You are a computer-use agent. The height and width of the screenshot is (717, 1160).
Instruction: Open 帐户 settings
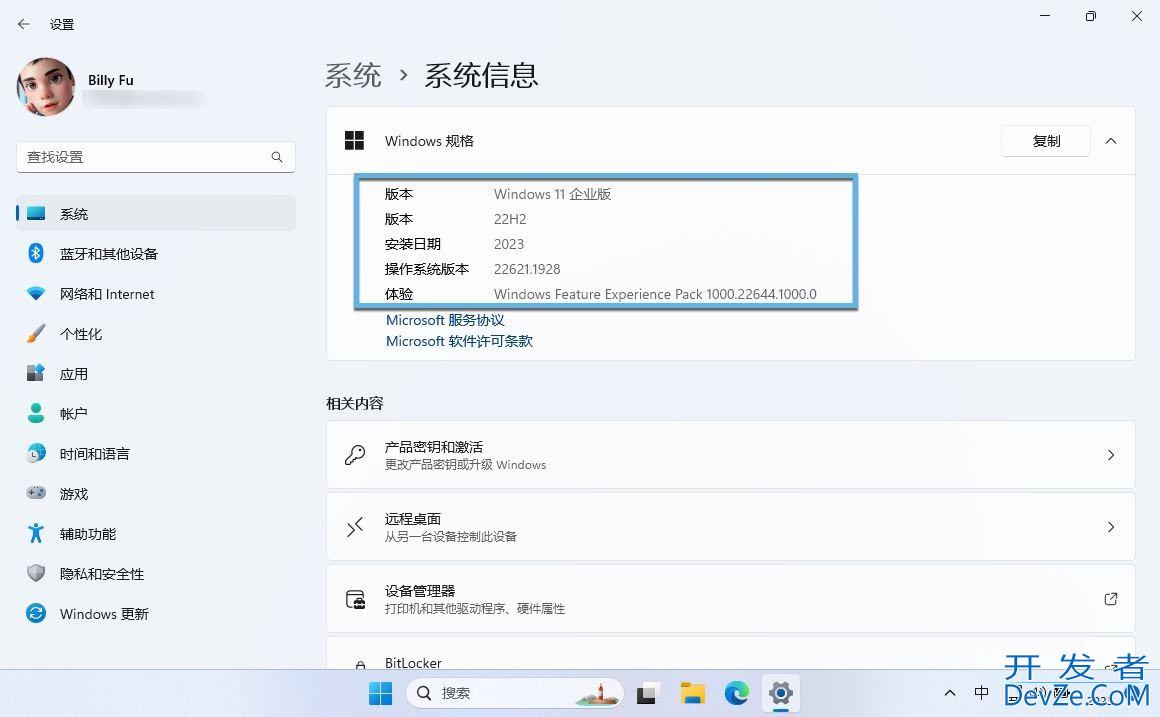[x=155, y=414]
